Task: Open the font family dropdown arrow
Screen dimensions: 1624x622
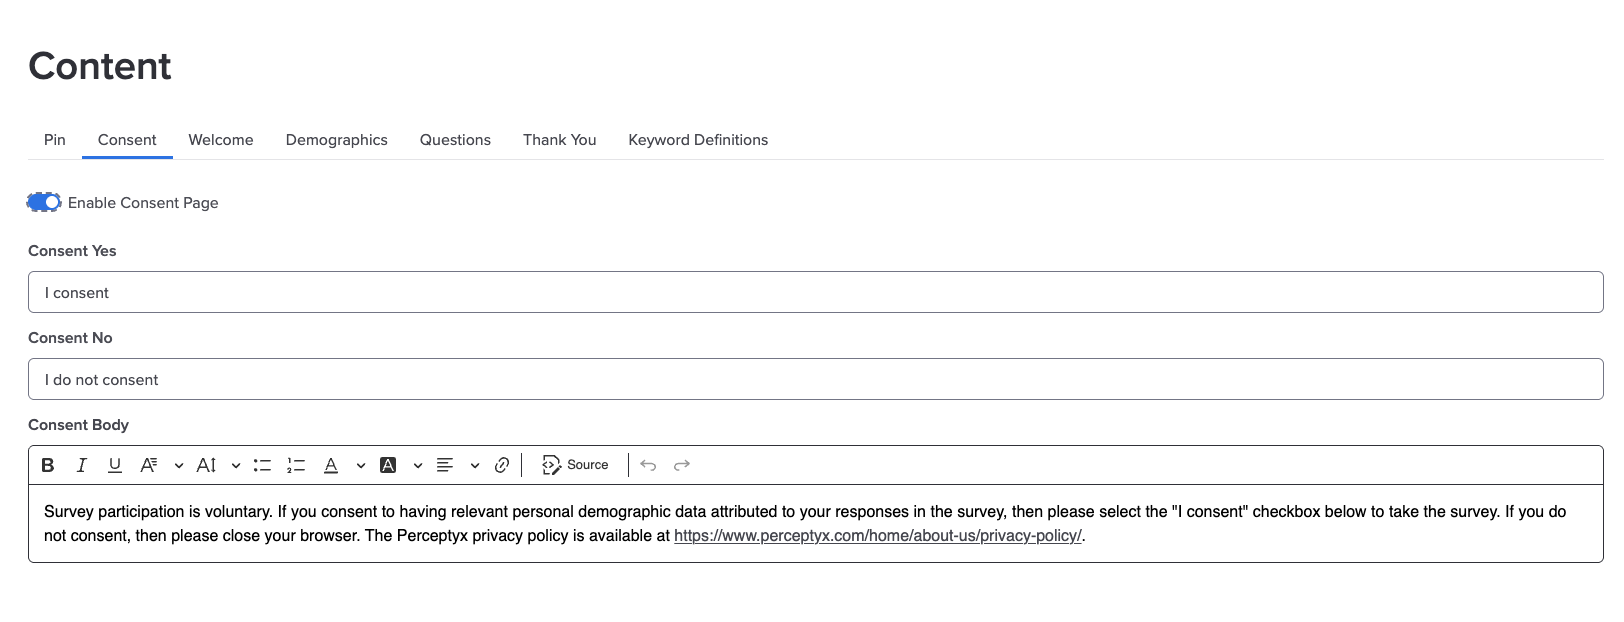Action: pyautogui.click(x=178, y=465)
